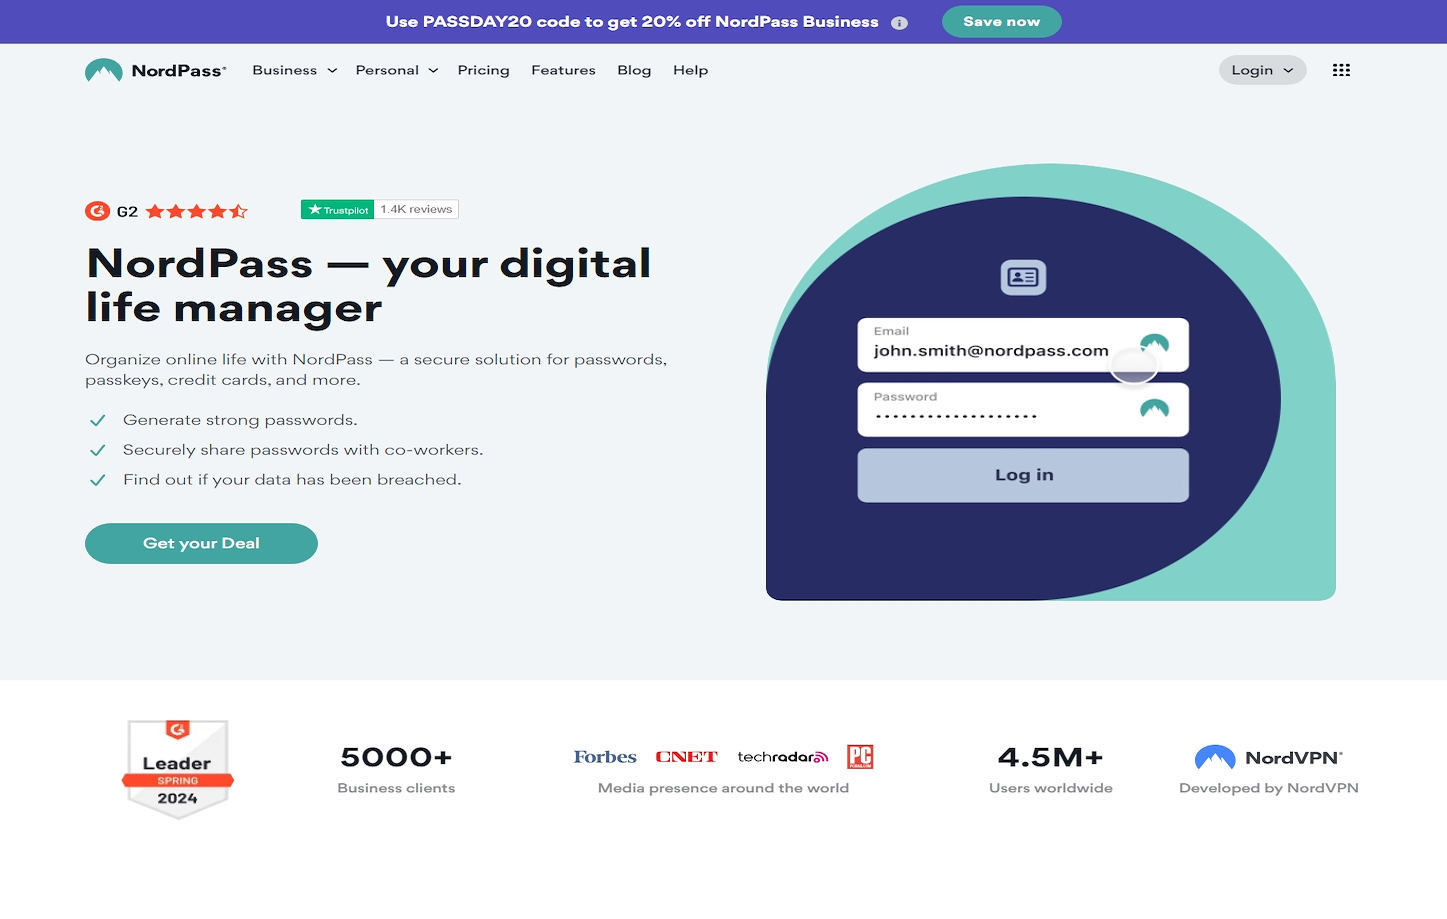The image size is (1447, 919).
Task: Open the NordPass logo home link
Action: (156, 70)
